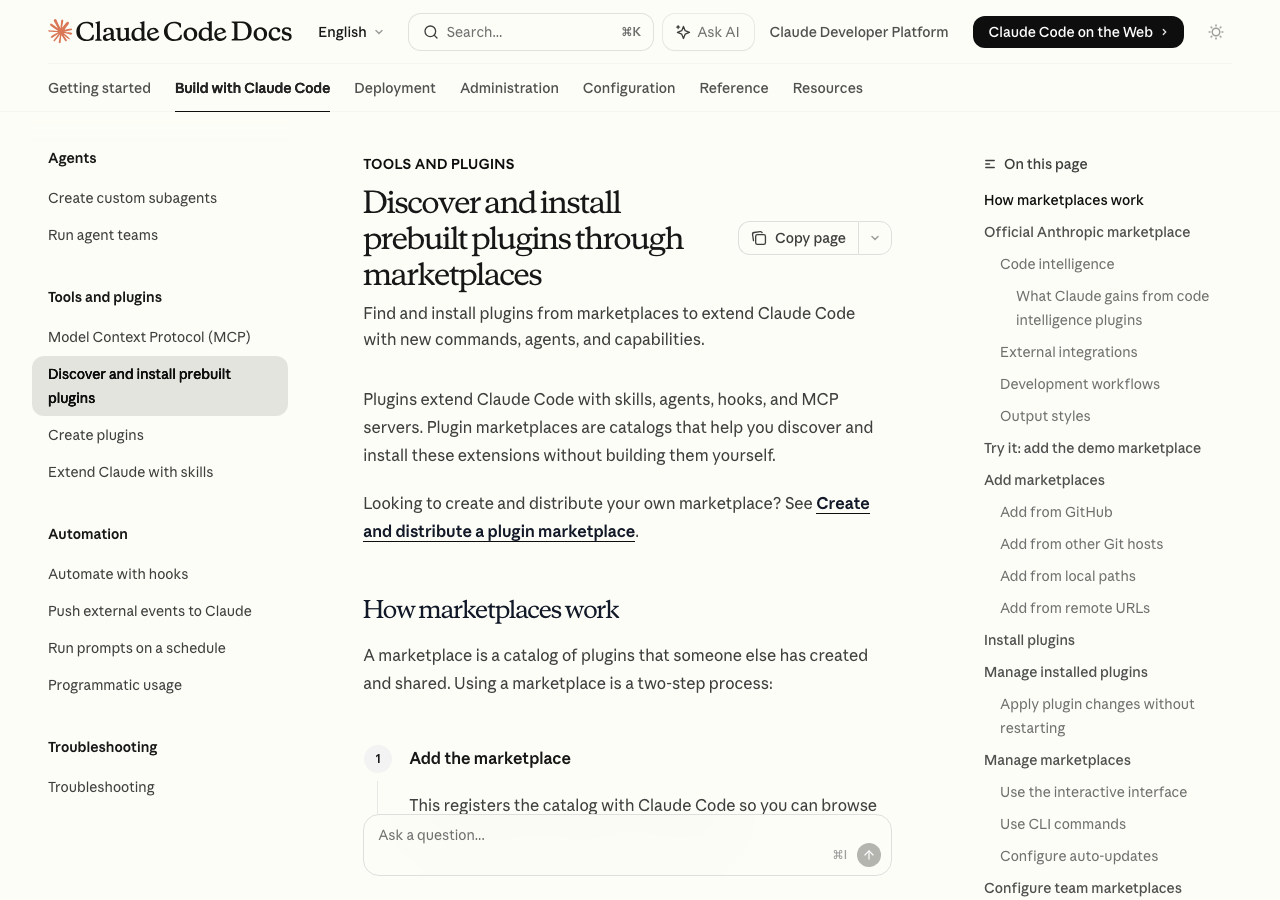Open Claude Code on the Web button

click(1077, 32)
